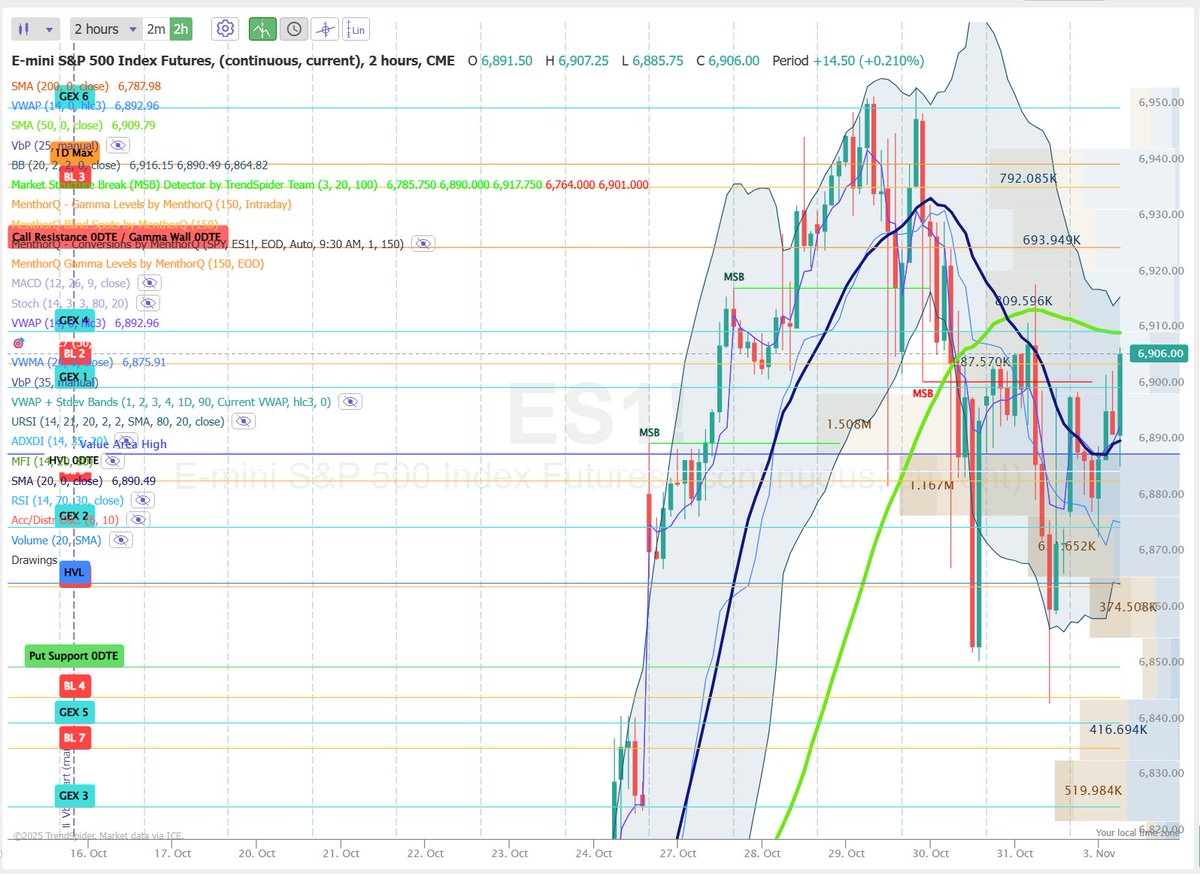Click the Drawings label
Screen dimensions: 1200x876
coord(35,559)
